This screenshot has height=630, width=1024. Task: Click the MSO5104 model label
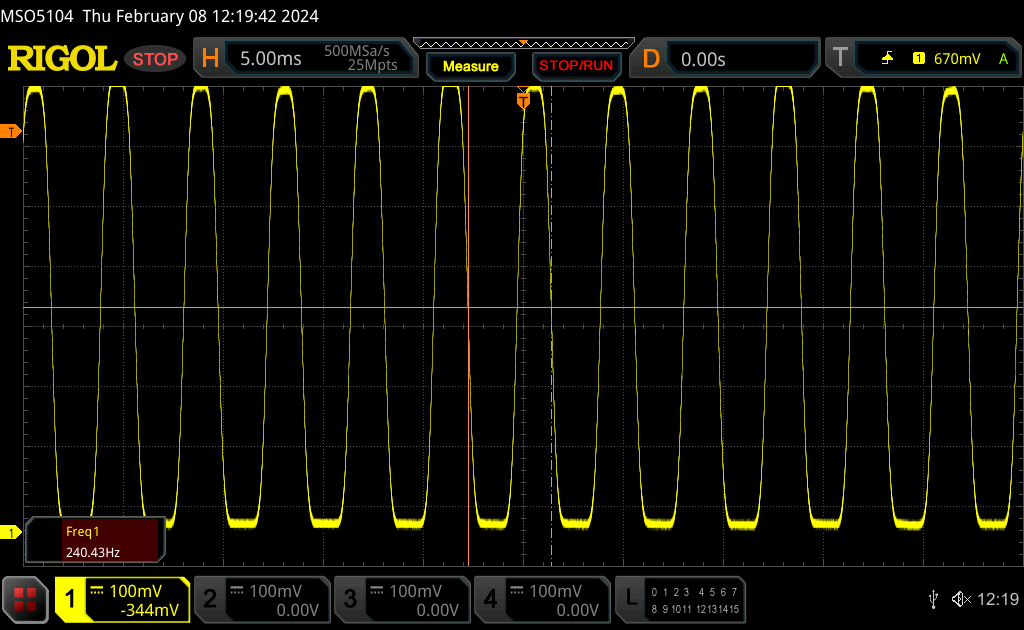pos(37,16)
